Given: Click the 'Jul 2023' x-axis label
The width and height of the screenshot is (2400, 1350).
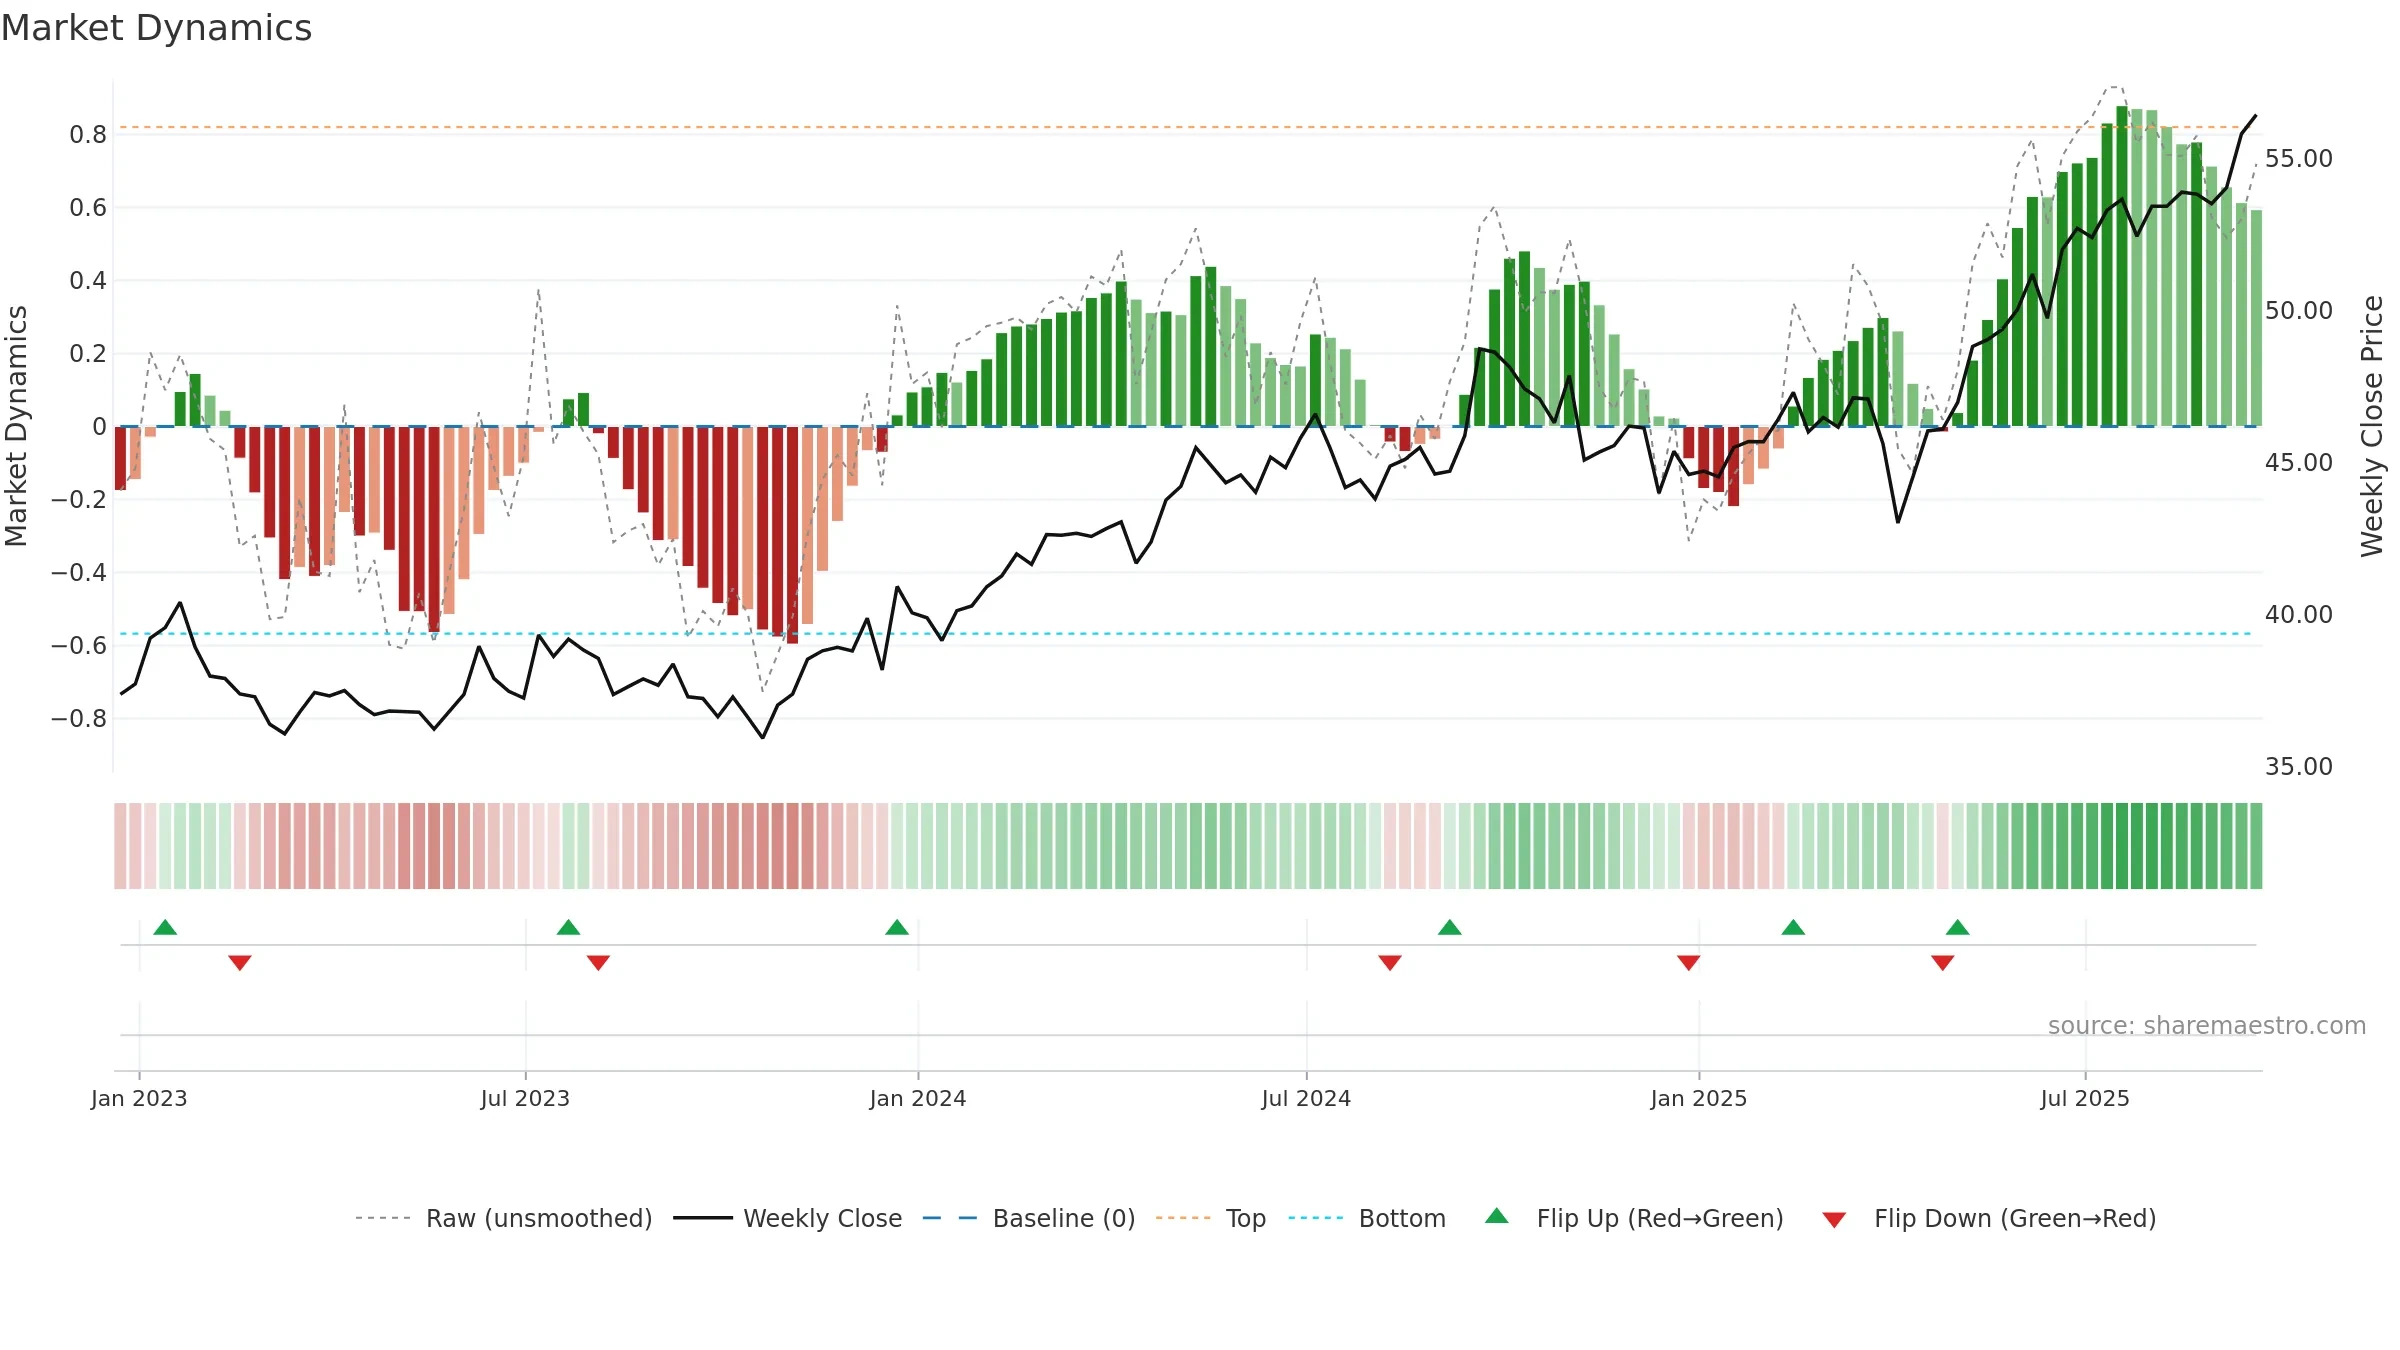Looking at the screenshot, I should click(525, 1098).
